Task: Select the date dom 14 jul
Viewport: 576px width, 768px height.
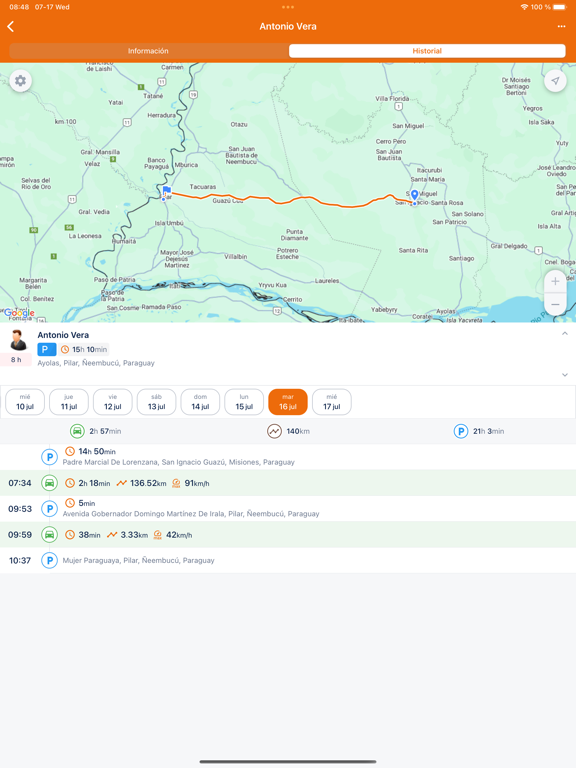Action: 200,402
